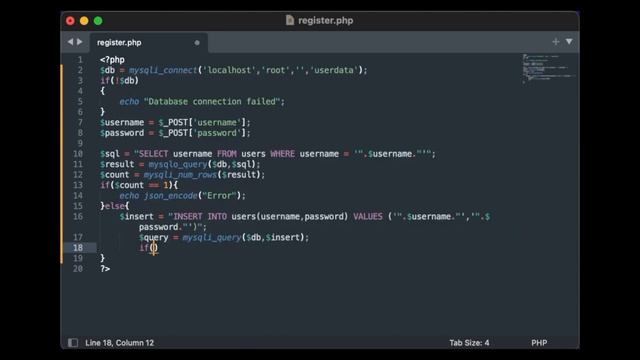Click the }else{ statement on line 15

point(115,206)
